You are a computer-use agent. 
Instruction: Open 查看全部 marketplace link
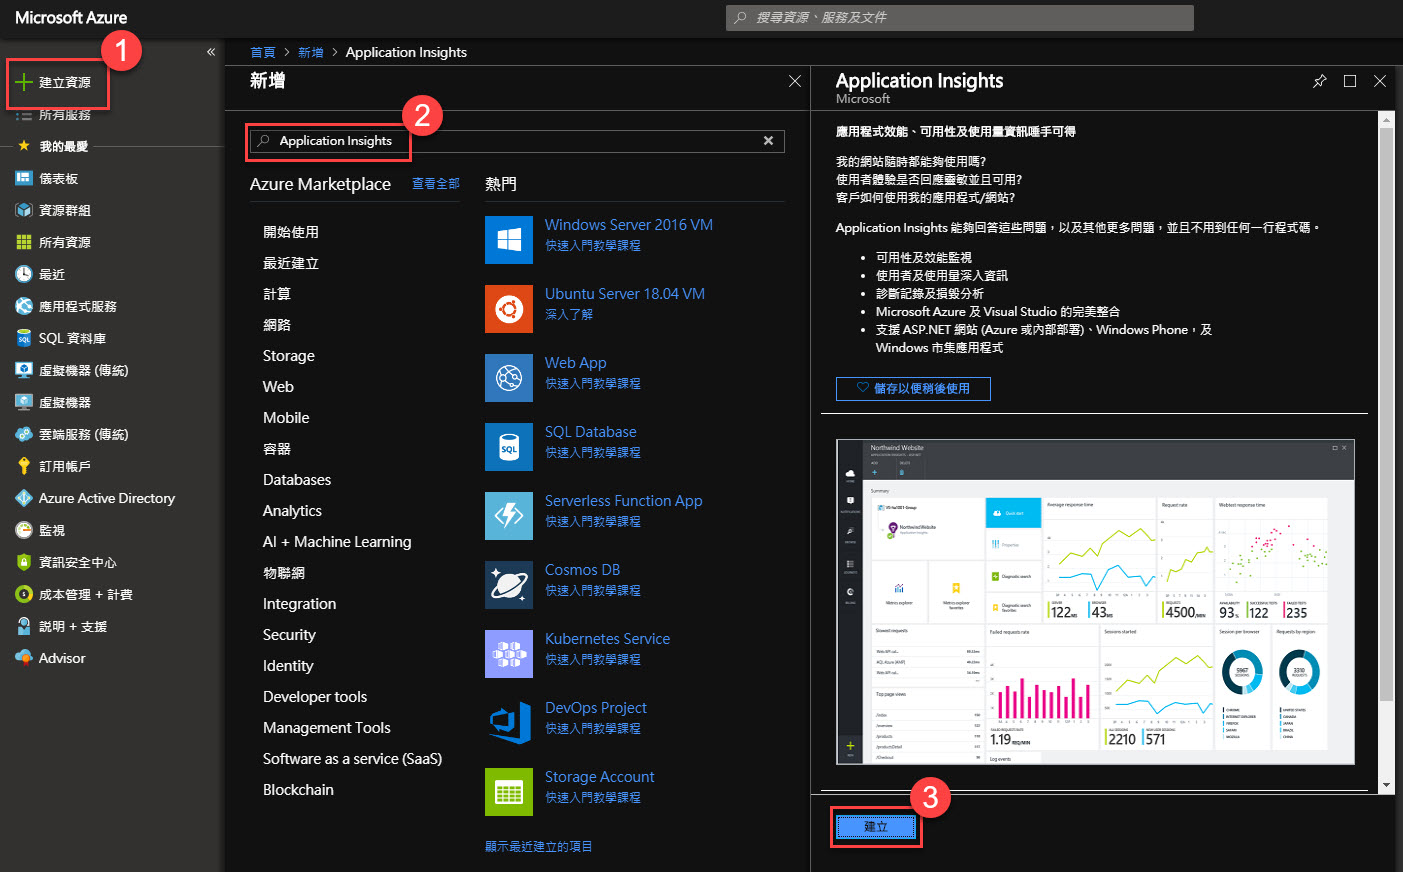point(436,184)
